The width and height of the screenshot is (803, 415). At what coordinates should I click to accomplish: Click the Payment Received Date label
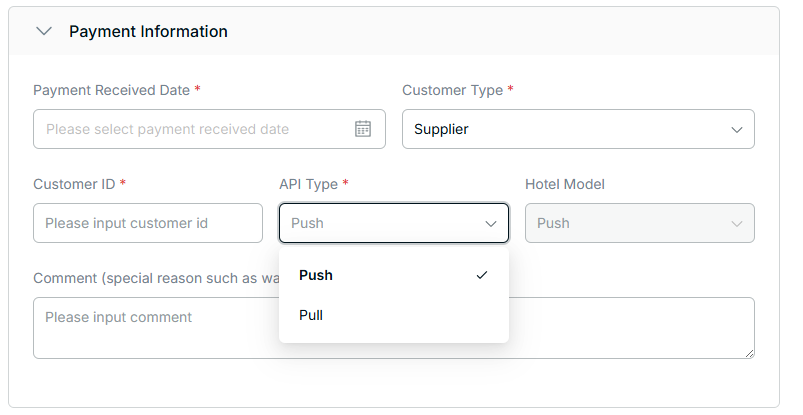click(x=111, y=90)
